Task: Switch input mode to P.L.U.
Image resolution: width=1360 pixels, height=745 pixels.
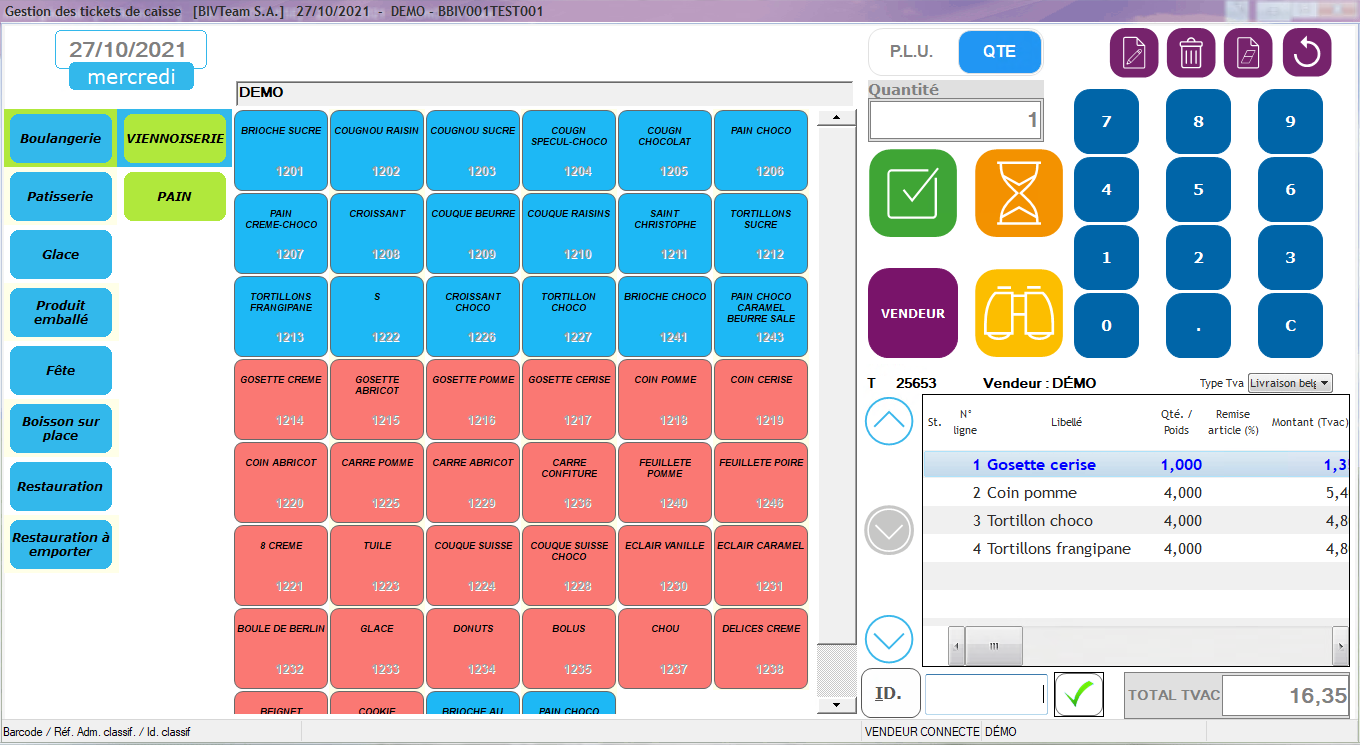Action: click(911, 52)
